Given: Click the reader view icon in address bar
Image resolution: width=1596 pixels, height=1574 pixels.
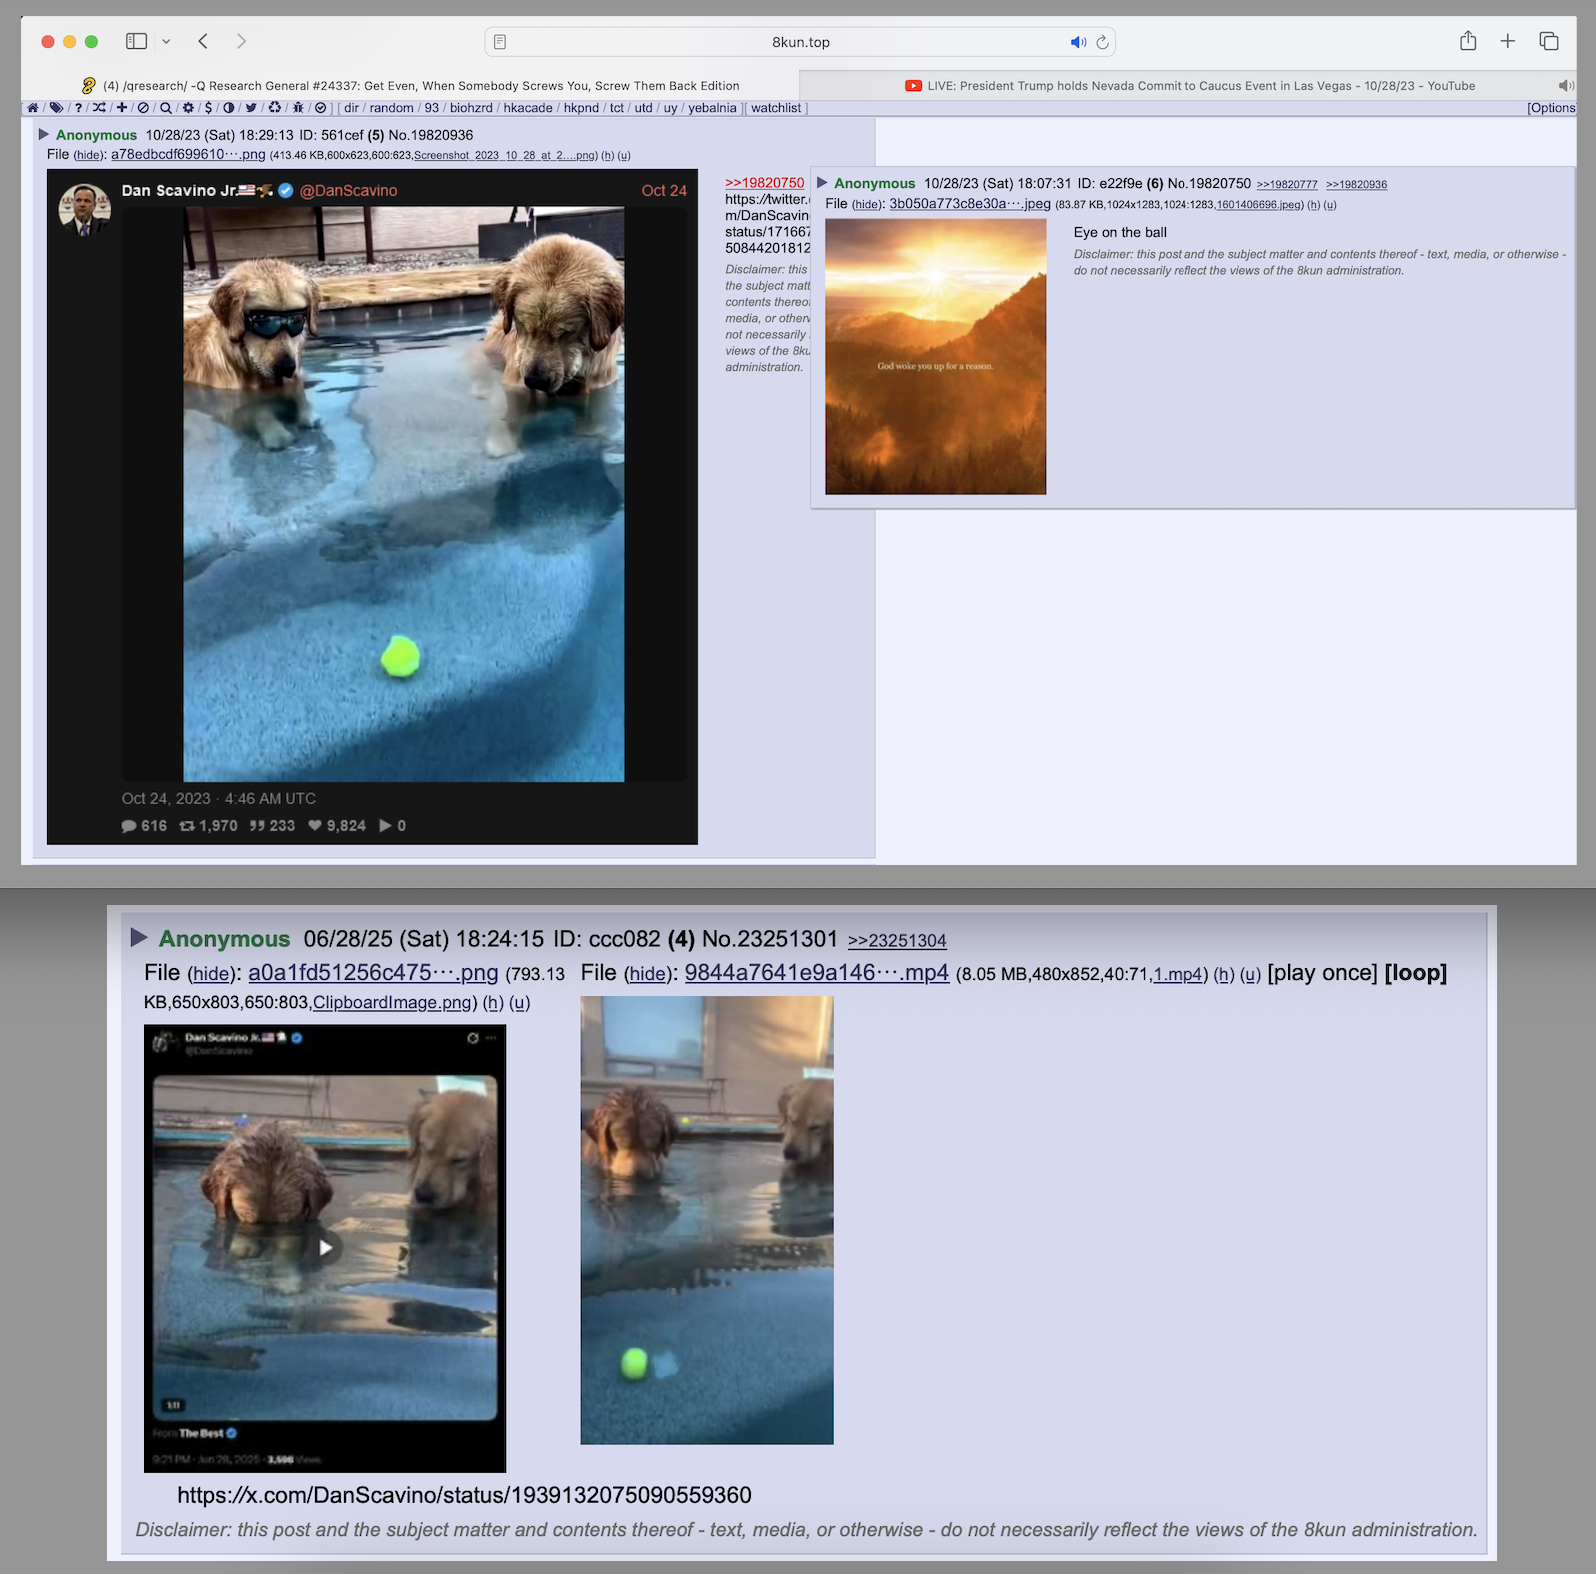Looking at the screenshot, I should 500,42.
